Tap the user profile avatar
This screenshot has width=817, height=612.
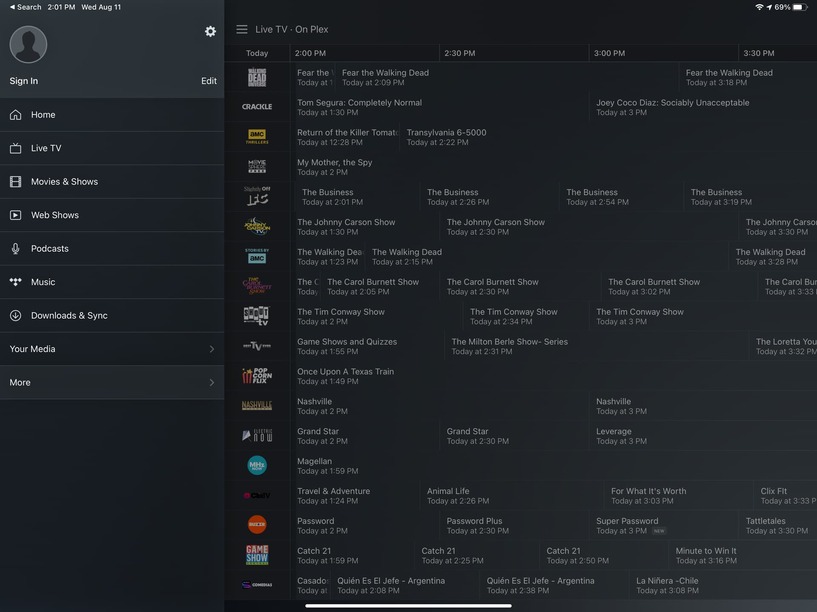(28, 44)
